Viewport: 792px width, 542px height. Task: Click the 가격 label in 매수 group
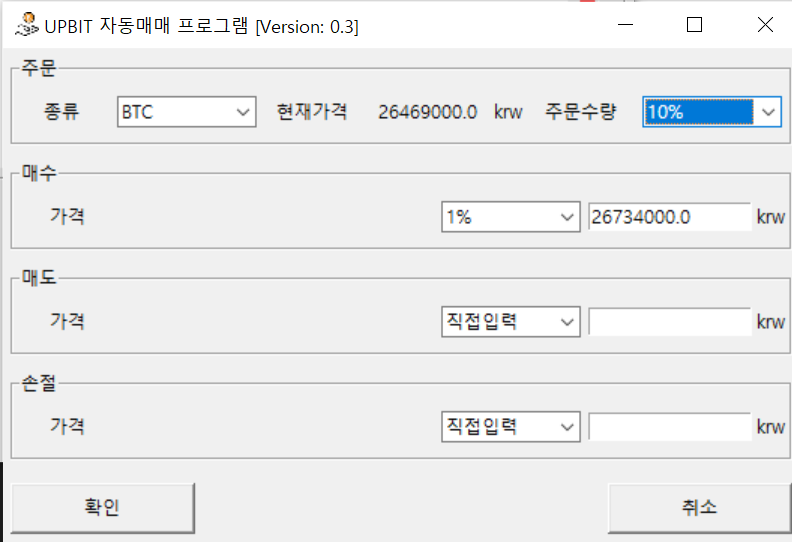67,216
